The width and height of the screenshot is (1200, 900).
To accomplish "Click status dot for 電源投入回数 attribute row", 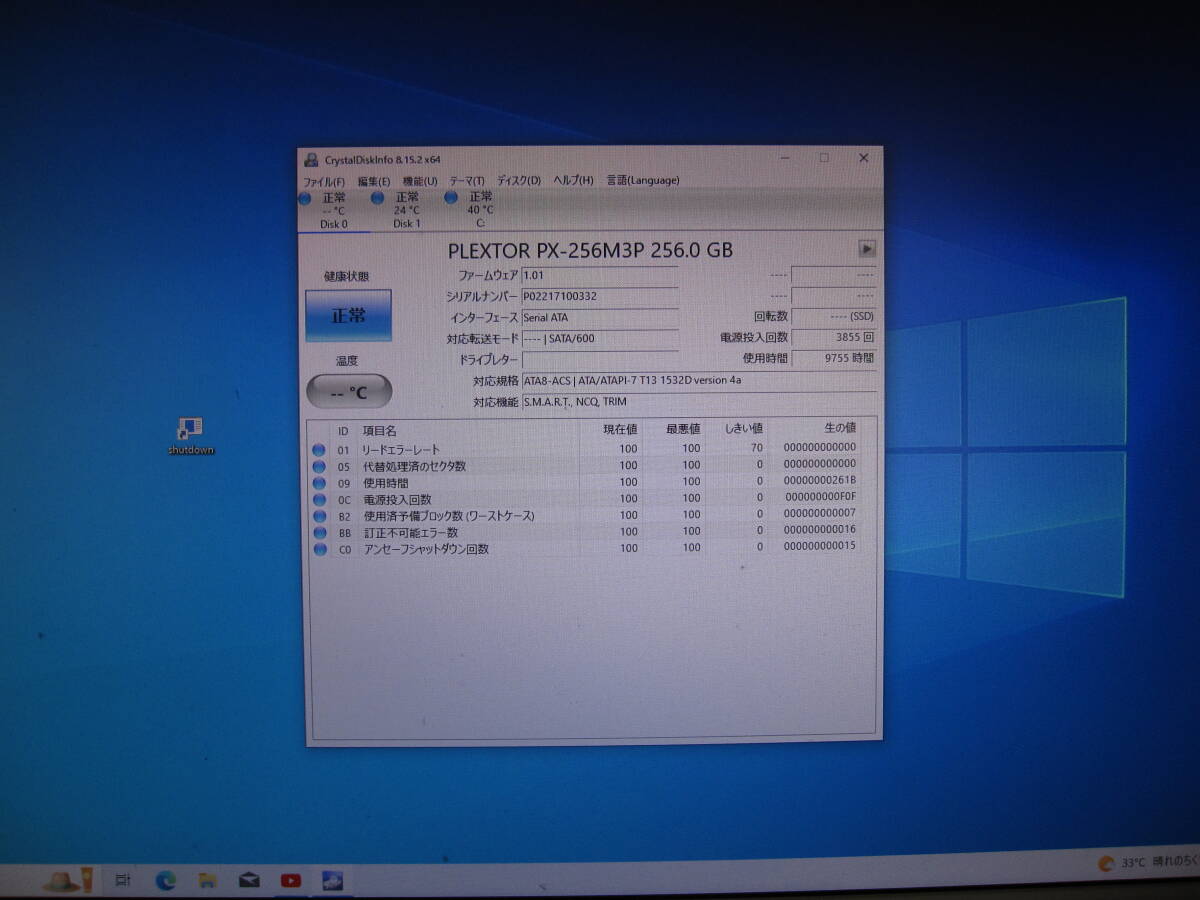I will point(319,499).
